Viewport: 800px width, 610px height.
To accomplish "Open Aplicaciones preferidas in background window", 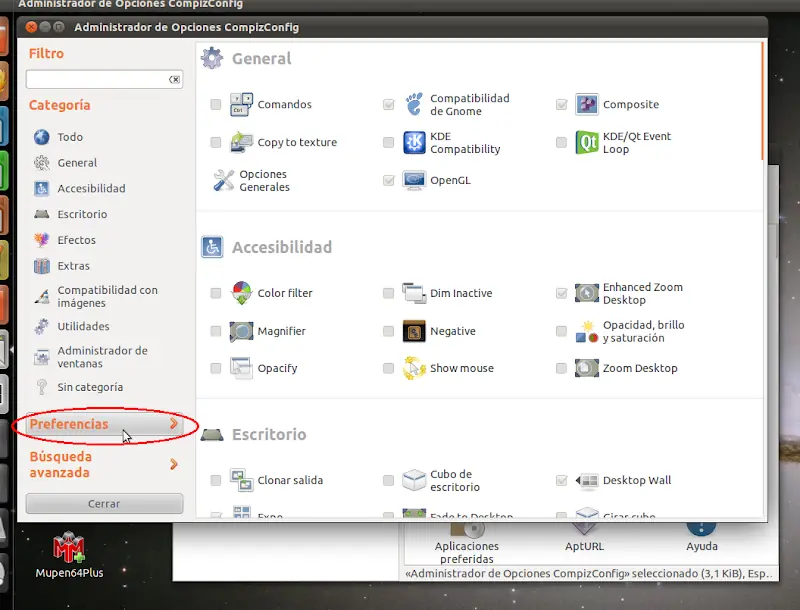I will (x=466, y=543).
